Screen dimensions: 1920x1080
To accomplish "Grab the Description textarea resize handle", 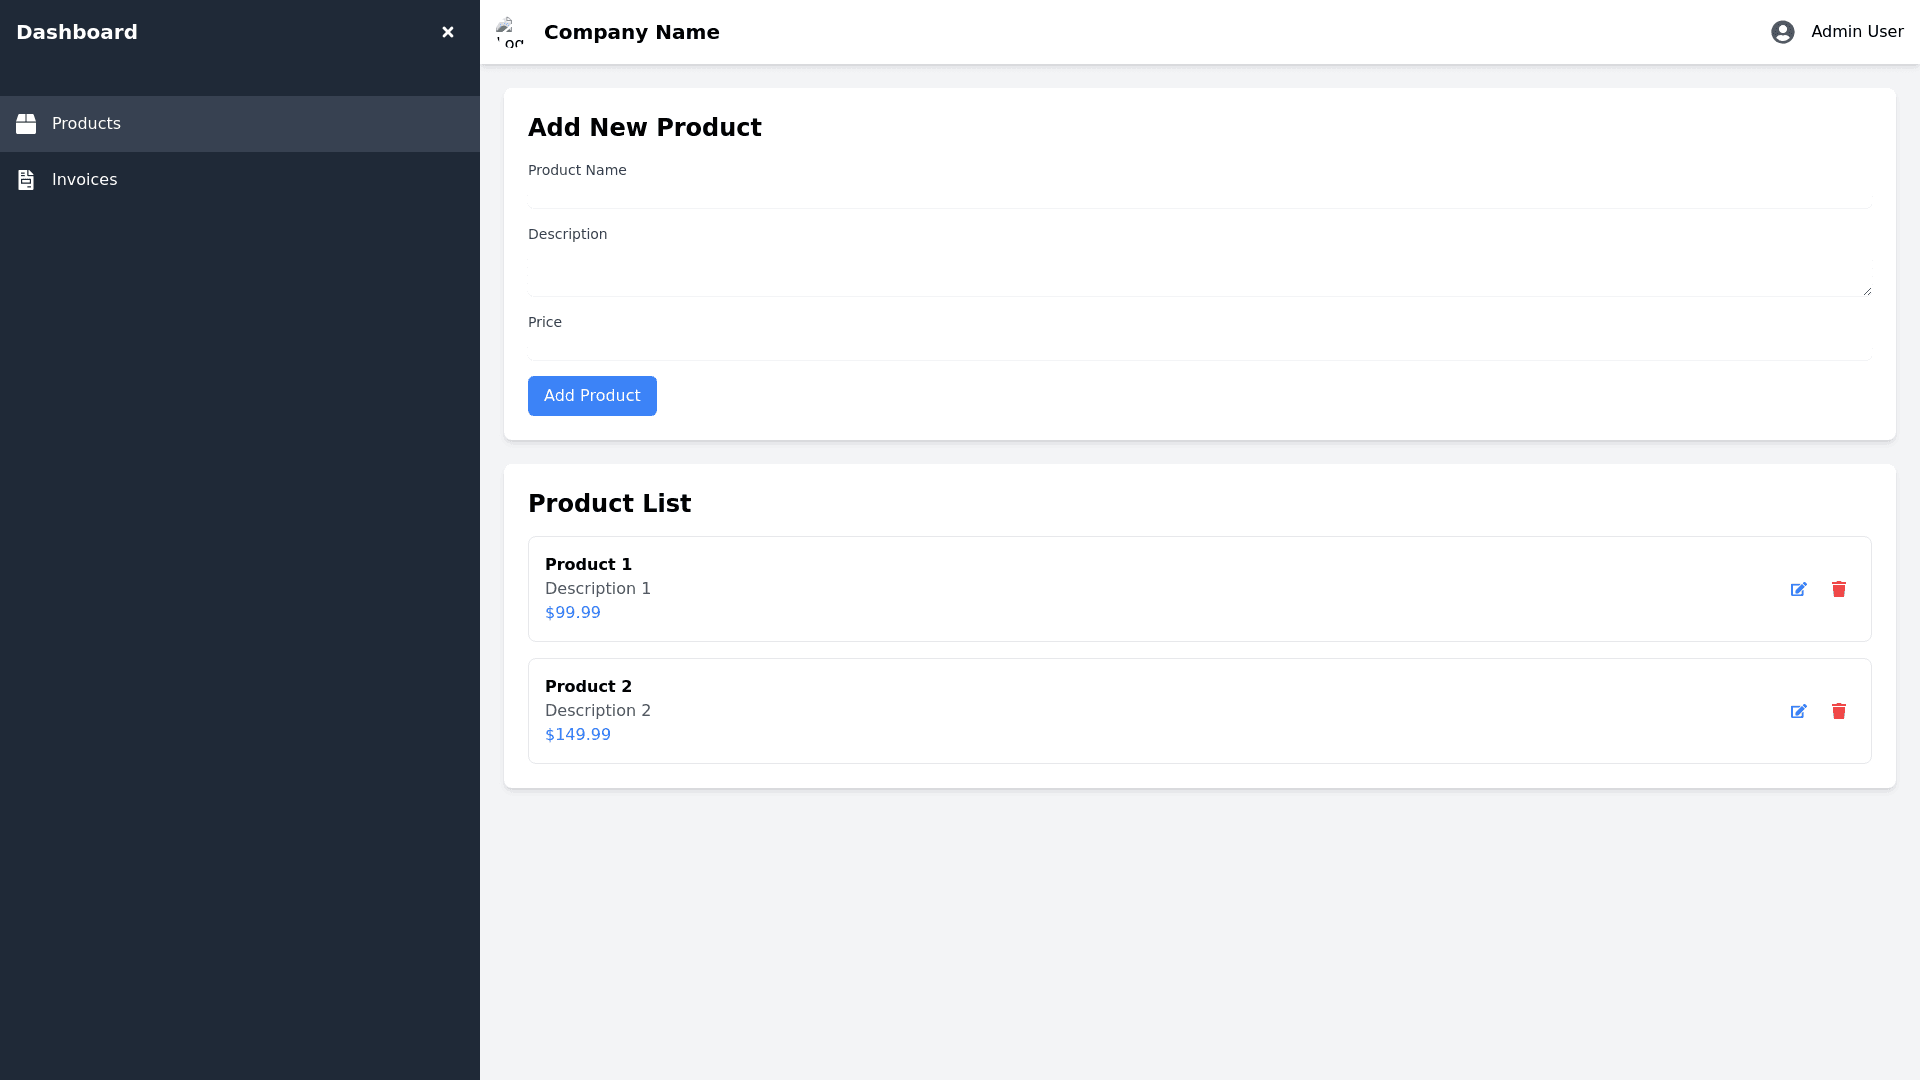I will (1866, 291).
